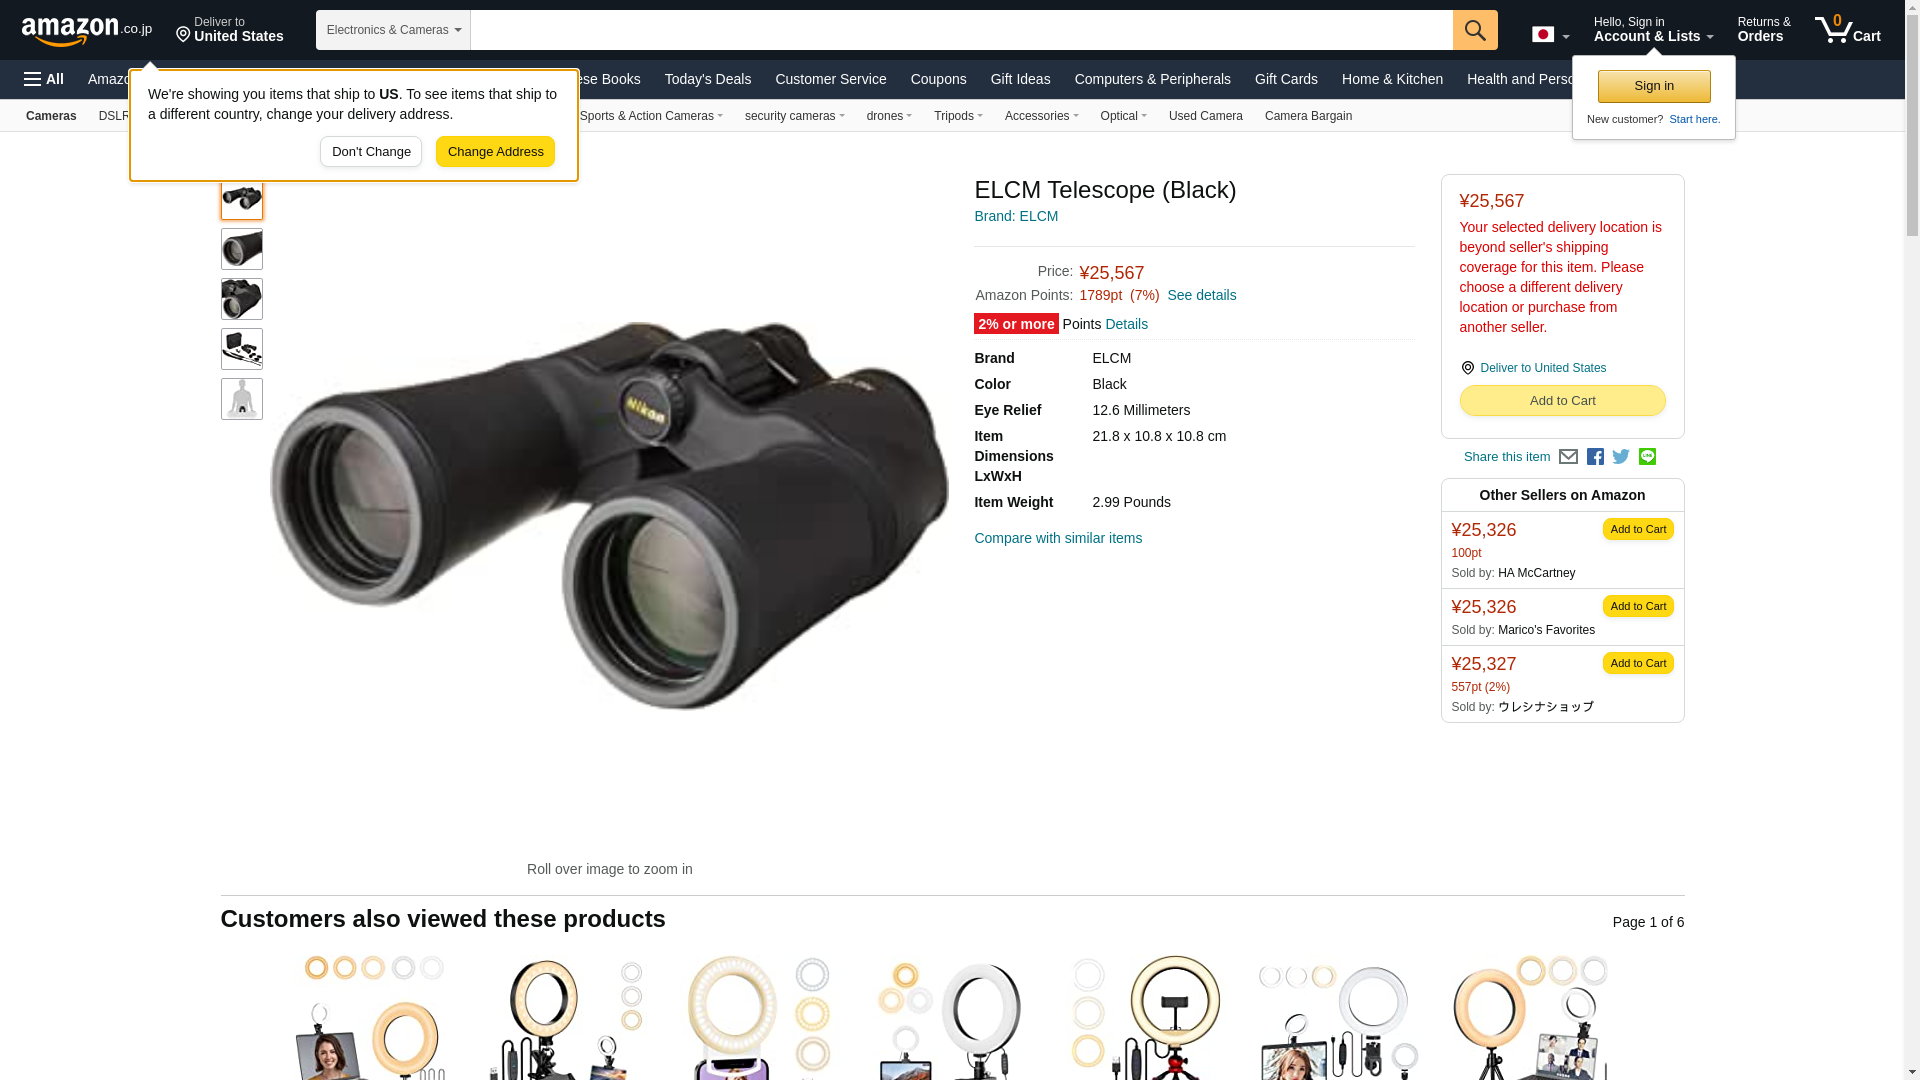The height and width of the screenshot is (1080, 1920).
Task: Add the ELCM Telescope to cart
Action: pos(1562,401)
